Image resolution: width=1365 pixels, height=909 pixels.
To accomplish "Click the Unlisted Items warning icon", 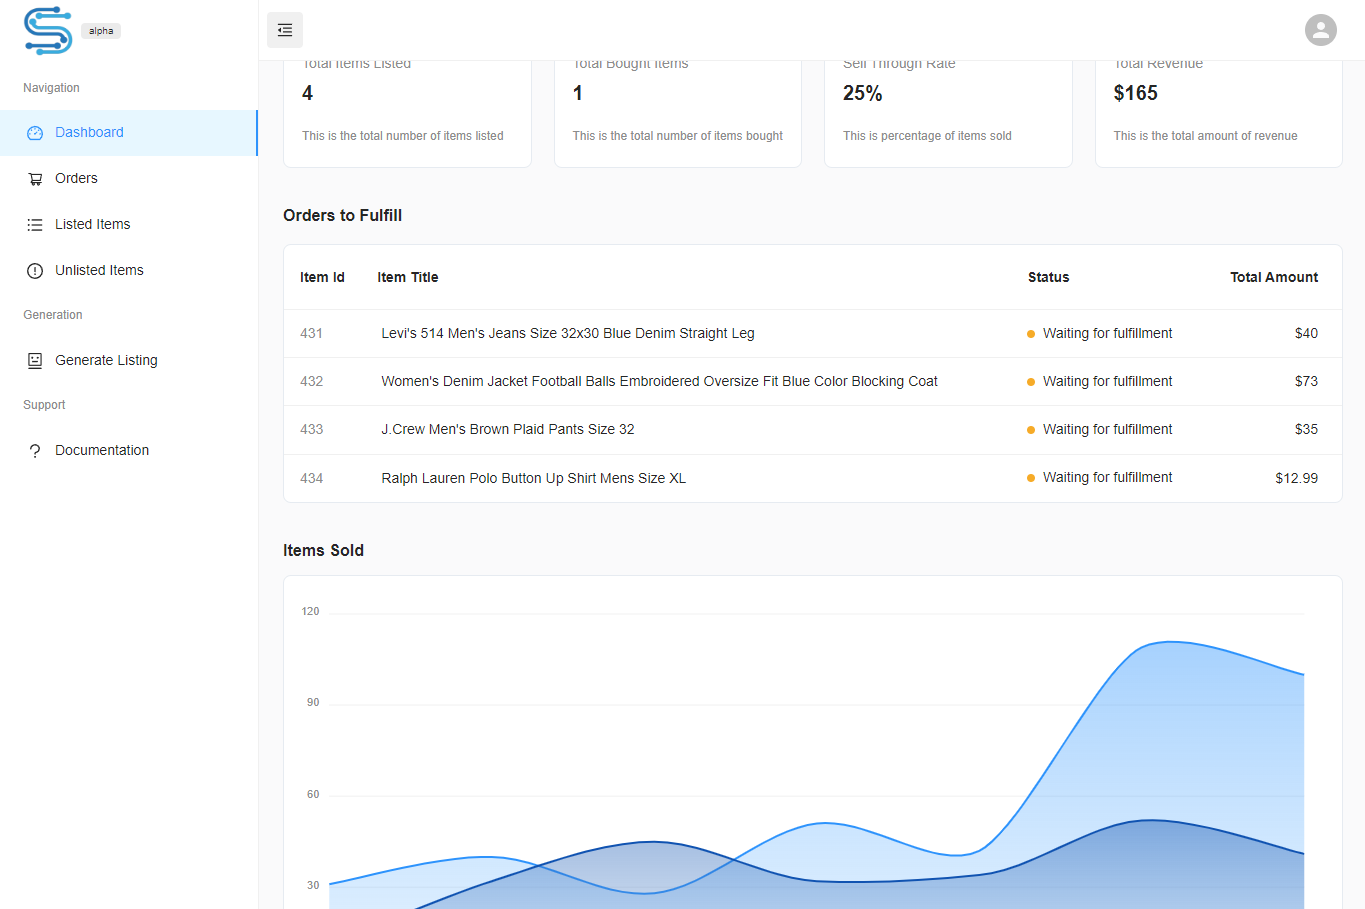I will pyautogui.click(x=35, y=271).
